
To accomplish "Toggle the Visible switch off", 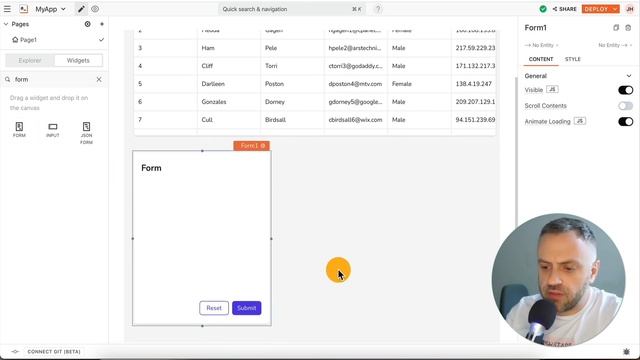I will 625,90.
